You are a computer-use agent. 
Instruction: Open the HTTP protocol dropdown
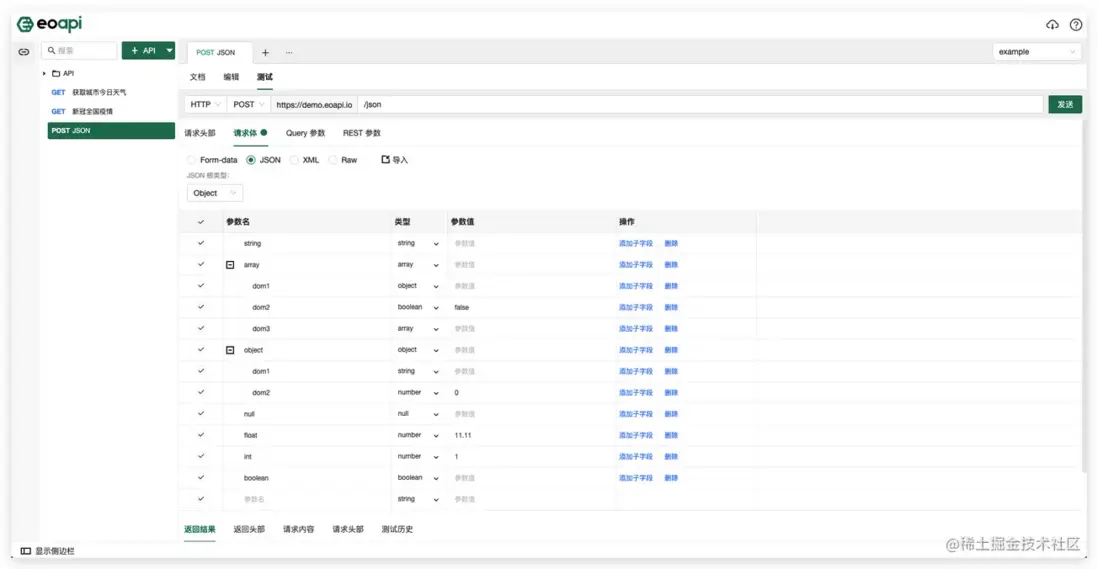pos(205,104)
